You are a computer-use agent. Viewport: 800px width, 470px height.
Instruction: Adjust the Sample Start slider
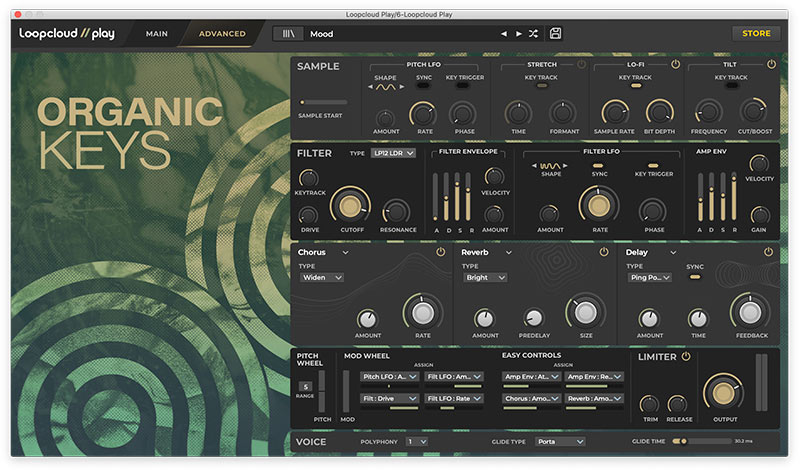(x=323, y=102)
